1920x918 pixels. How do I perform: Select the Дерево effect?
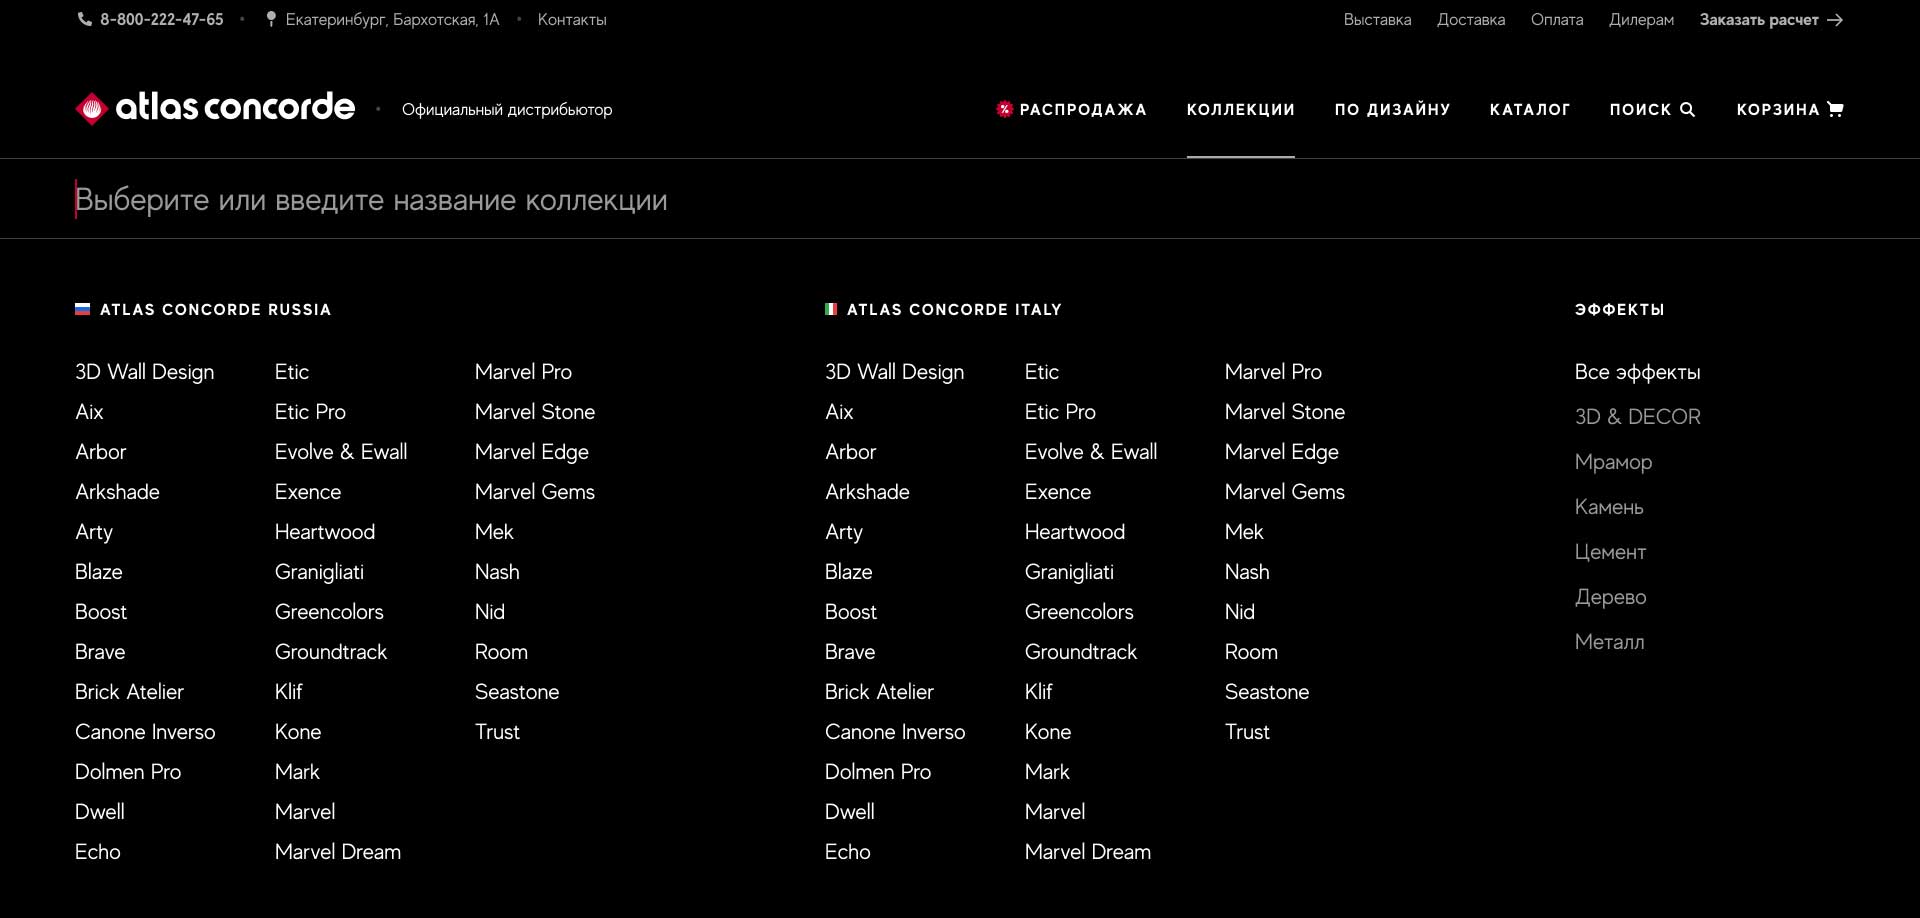[x=1610, y=597]
